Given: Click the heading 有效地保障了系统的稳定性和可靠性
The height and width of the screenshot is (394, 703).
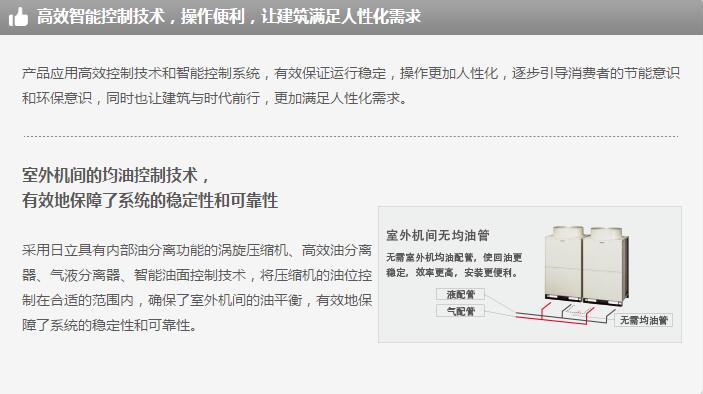Looking at the screenshot, I should tap(150, 200).
